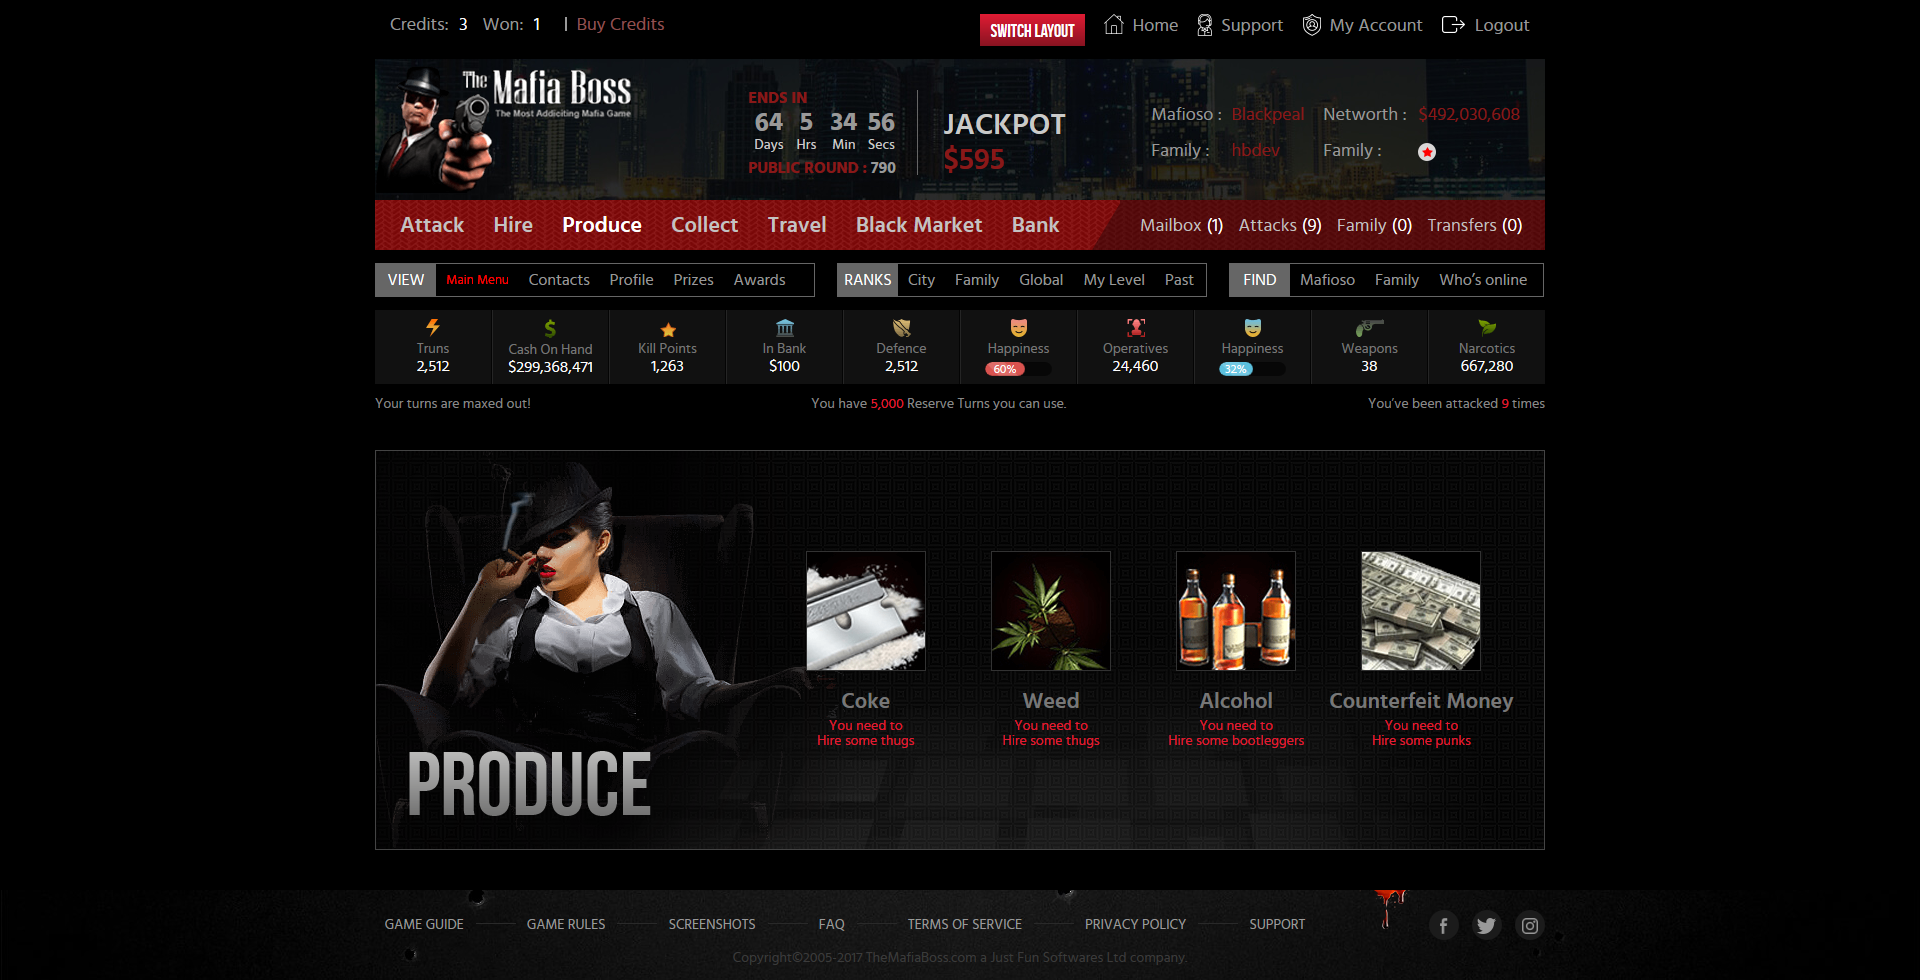This screenshot has height=980, width=1920.
Task: Open Mailbox (1) messages
Action: point(1181,225)
